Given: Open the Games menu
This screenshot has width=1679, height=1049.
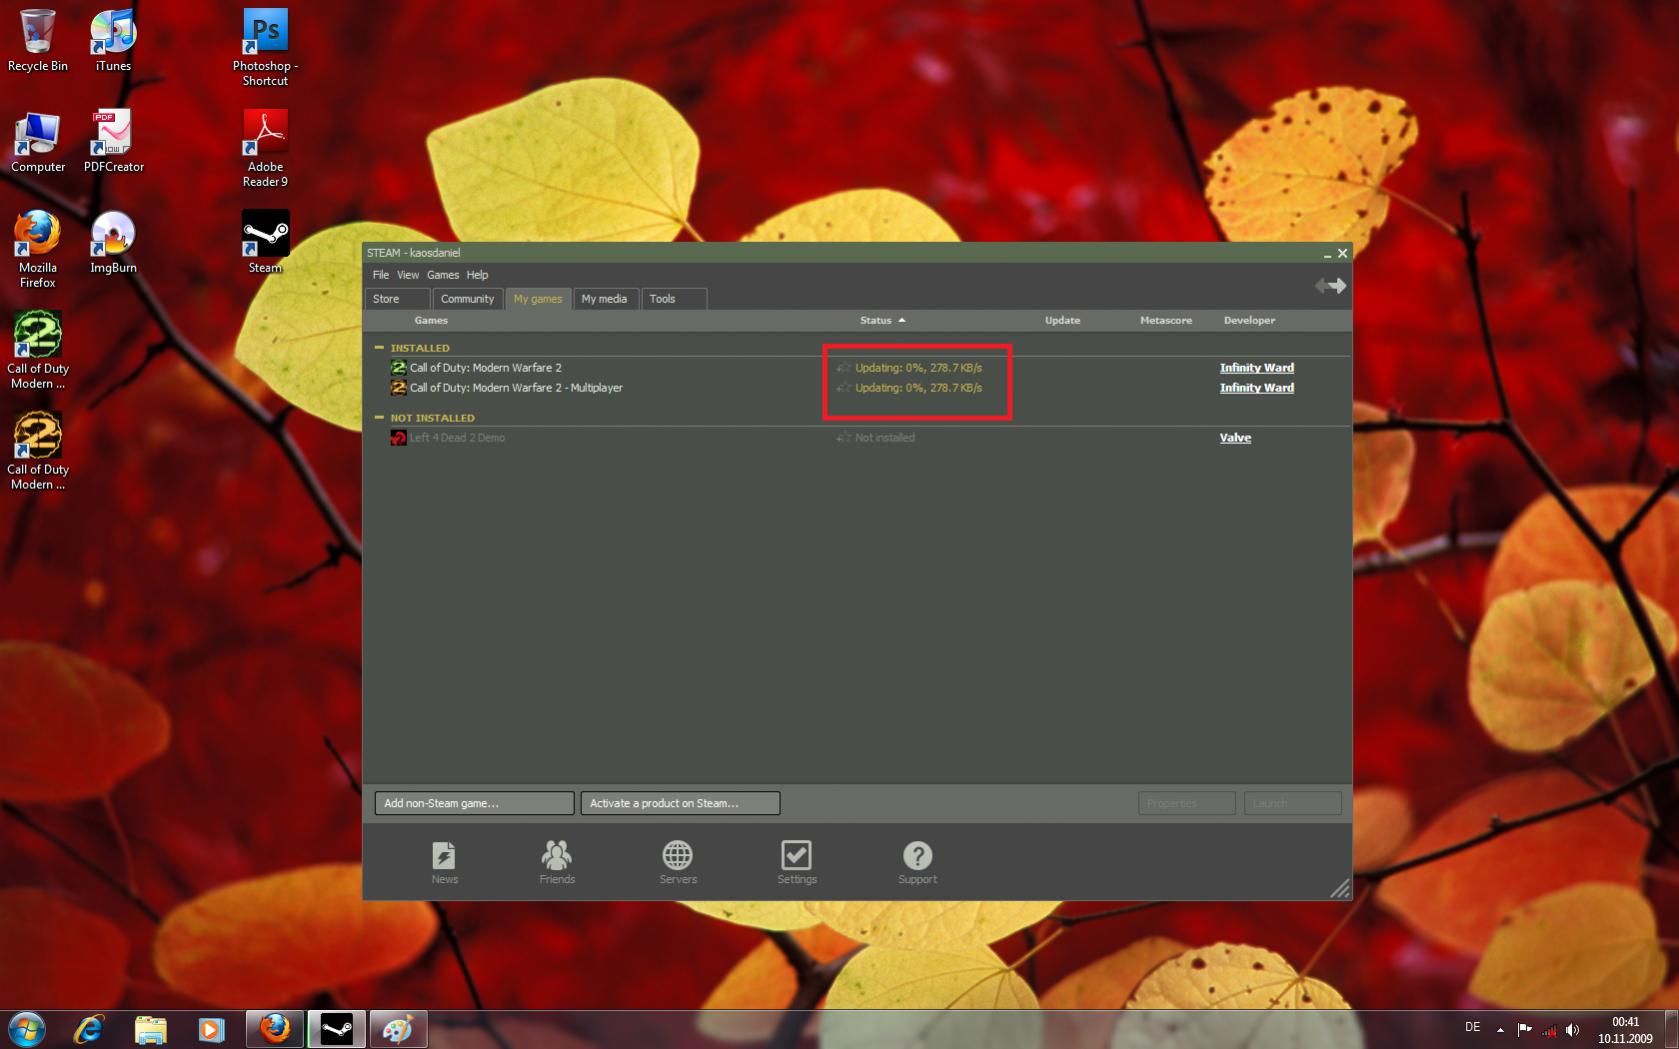Looking at the screenshot, I should click(x=443, y=275).
